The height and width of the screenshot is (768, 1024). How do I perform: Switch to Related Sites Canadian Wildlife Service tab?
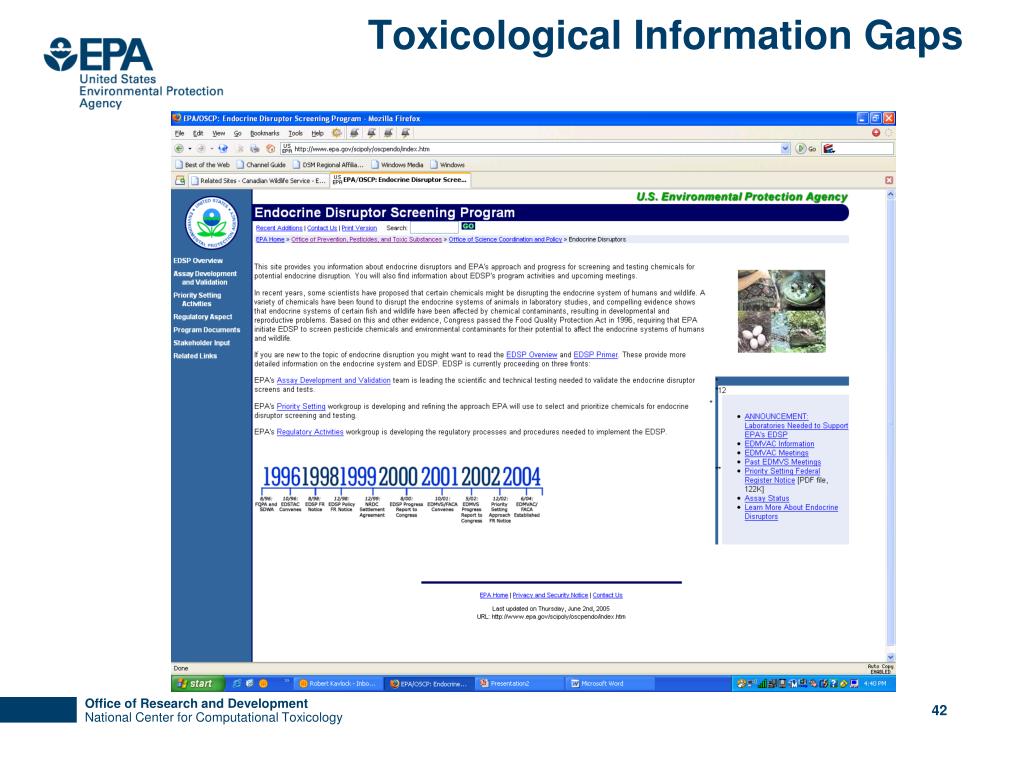(x=258, y=180)
